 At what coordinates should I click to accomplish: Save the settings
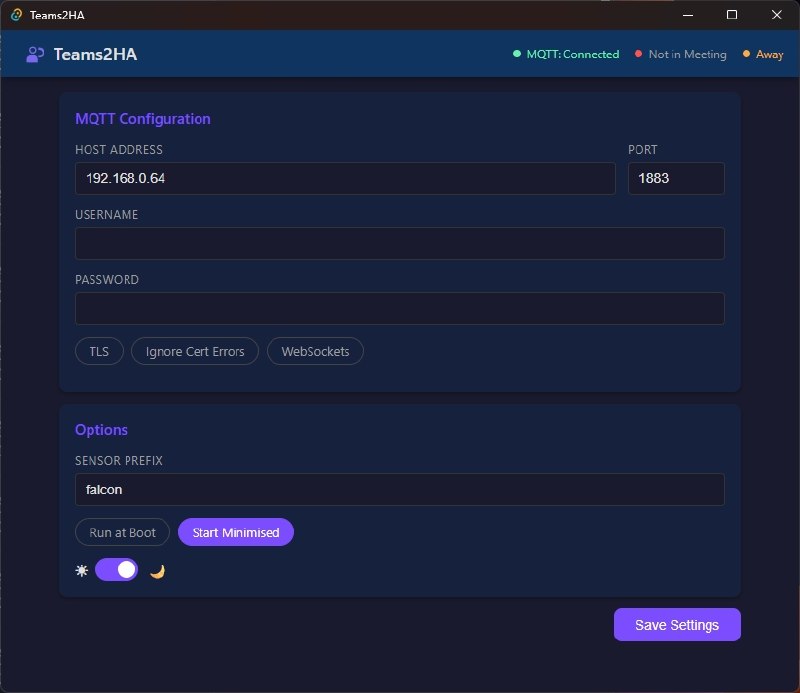677,625
